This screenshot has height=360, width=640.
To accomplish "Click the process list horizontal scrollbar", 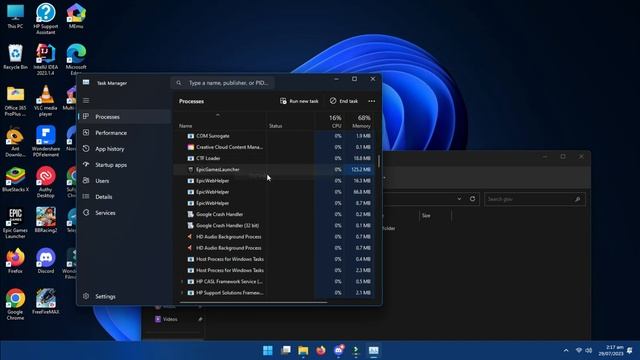I will coord(253,302).
